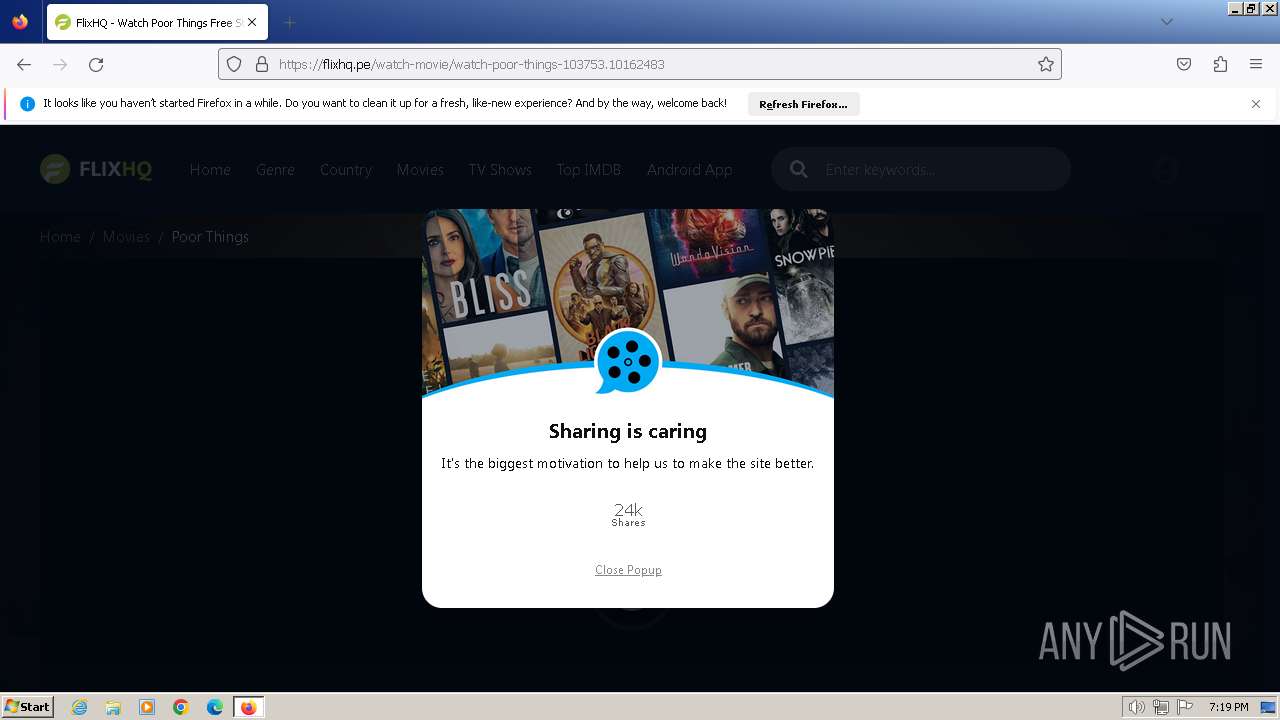1280x720 pixels.
Task: Open the tracking protection shield icon
Action: [x=234, y=64]
